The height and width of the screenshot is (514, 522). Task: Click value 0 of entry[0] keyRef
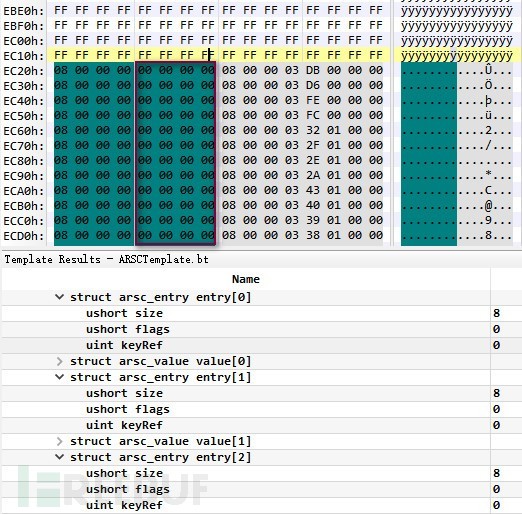(x=496, y=345)
